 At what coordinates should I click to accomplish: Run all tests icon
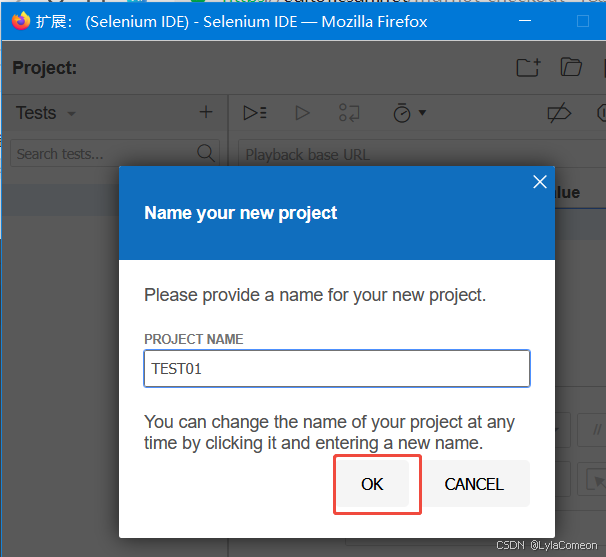coord(255,113)
